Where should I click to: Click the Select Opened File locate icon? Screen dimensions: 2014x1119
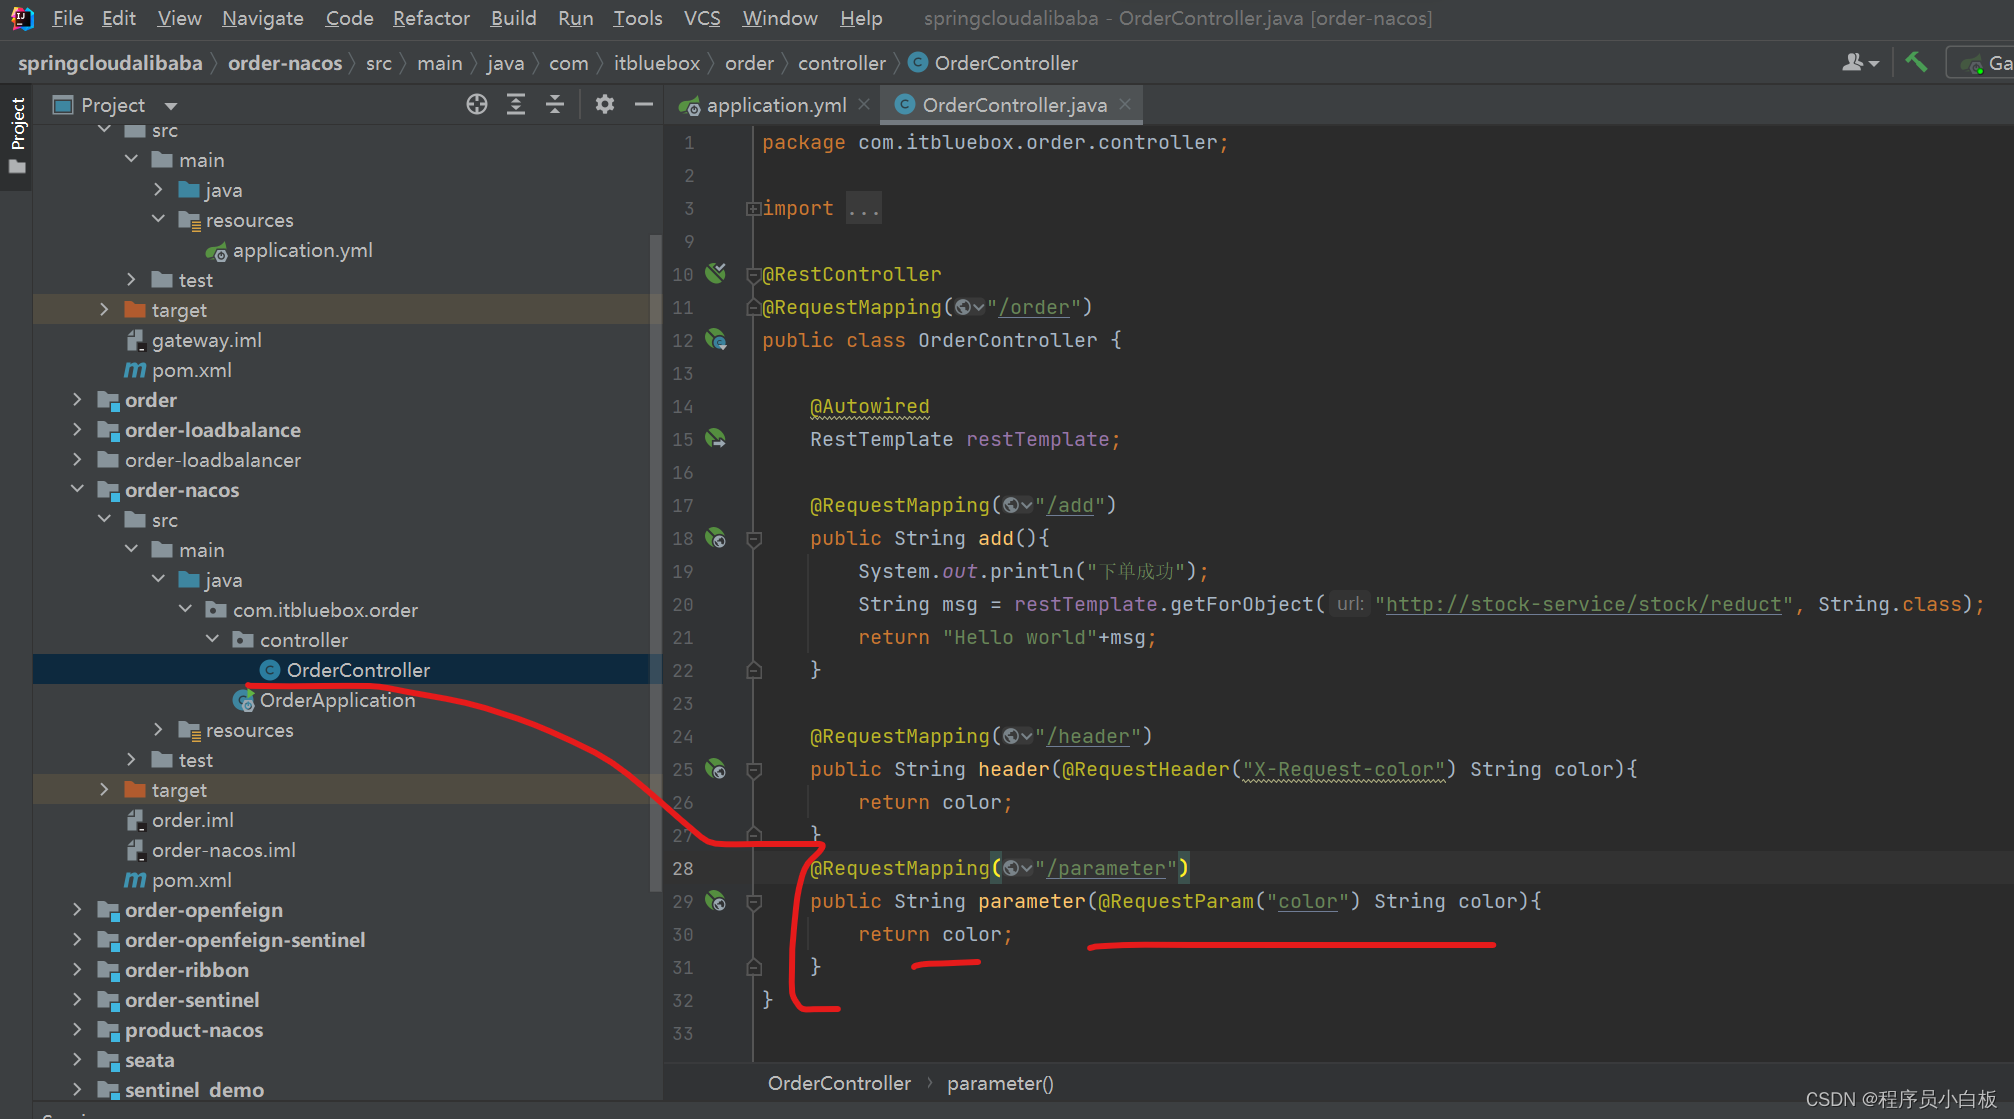[477, 104]
